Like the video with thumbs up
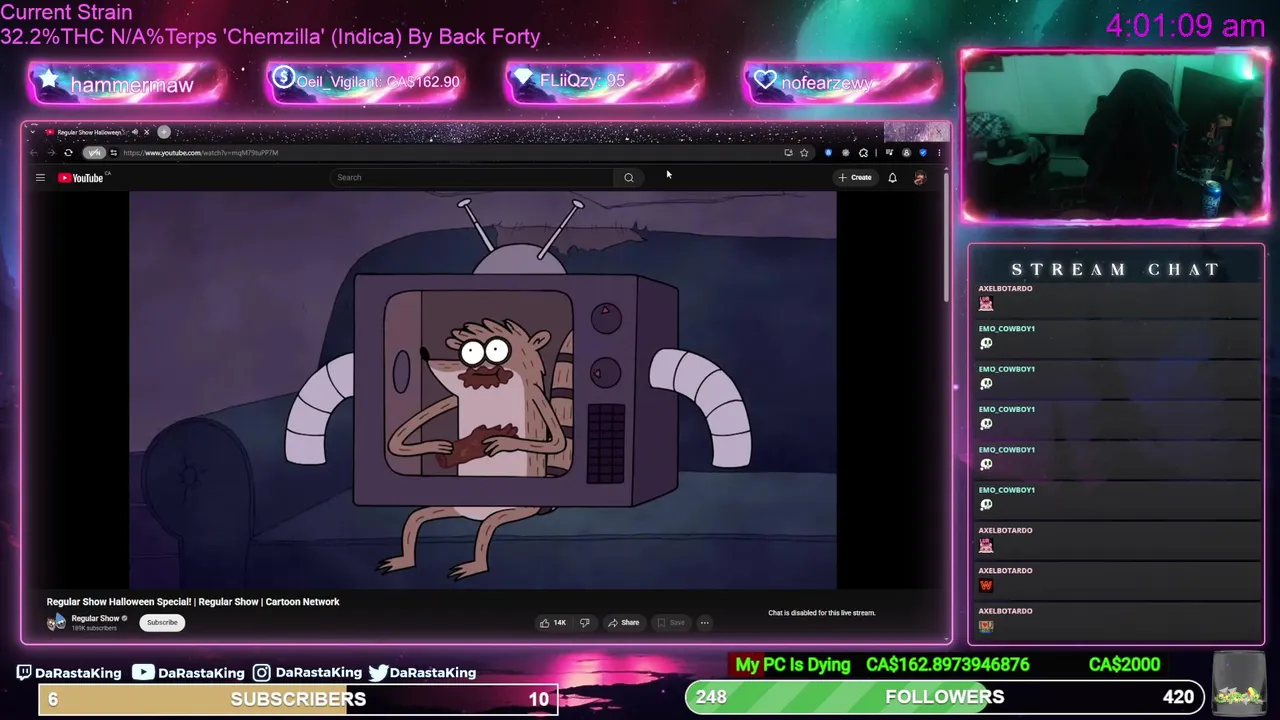The width and height of the screenshot is (1280, 720). pos(553,623)
